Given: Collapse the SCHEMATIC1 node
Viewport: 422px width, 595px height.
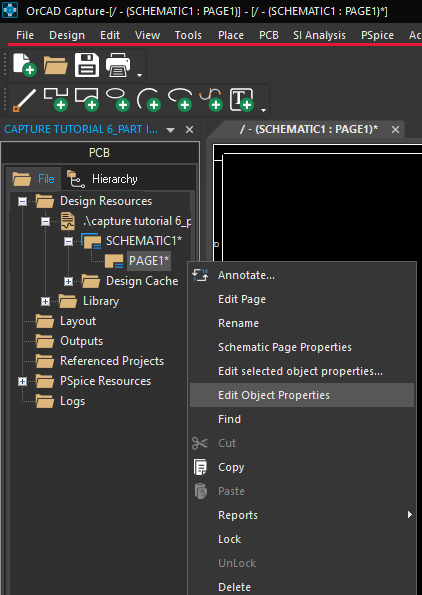Looking at the screenshot, I should pos(68,241).
